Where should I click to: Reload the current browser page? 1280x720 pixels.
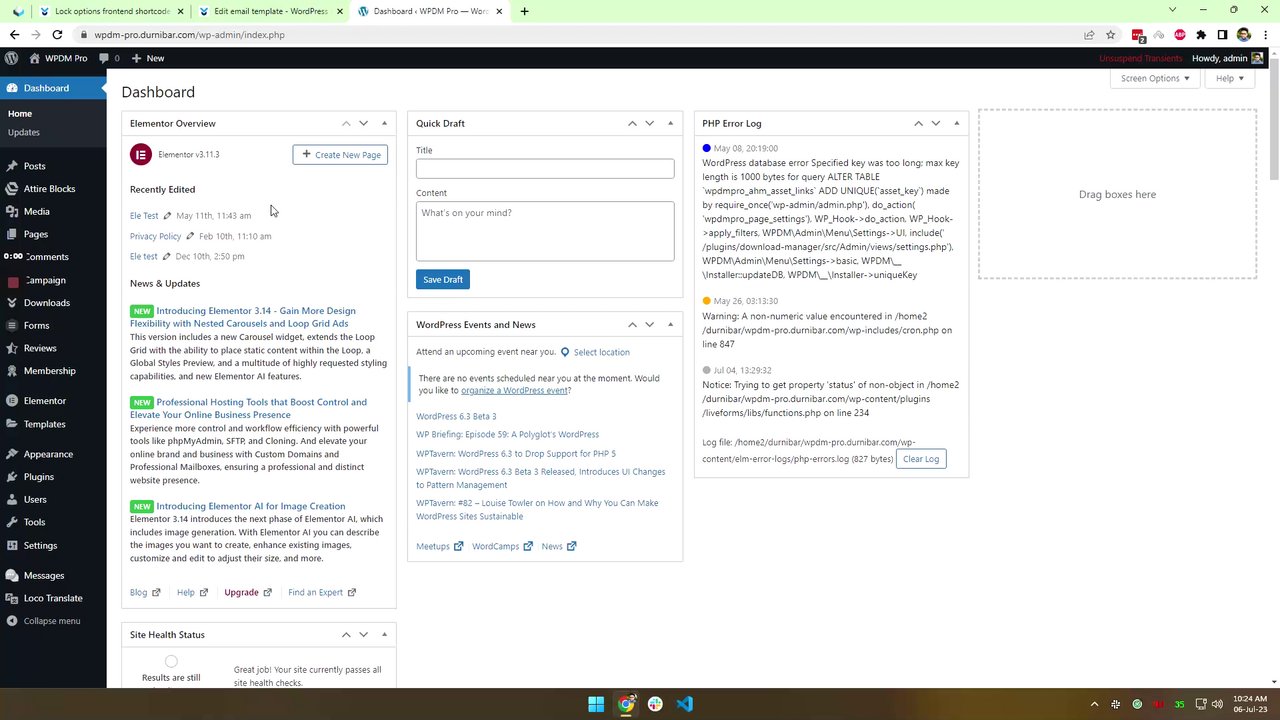(x=57, y=34)
